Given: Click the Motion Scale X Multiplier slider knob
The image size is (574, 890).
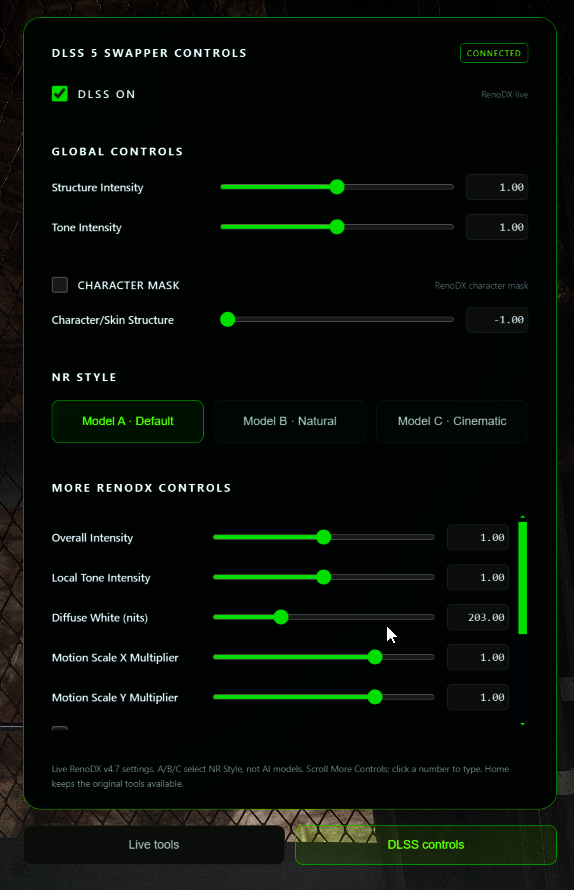Looking at the screenshot, I should (375, 657).
